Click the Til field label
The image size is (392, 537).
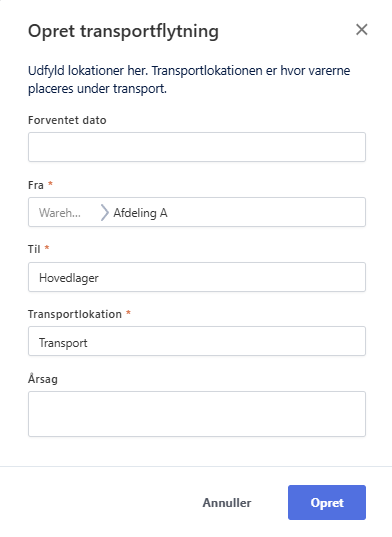tap(34, 249)
